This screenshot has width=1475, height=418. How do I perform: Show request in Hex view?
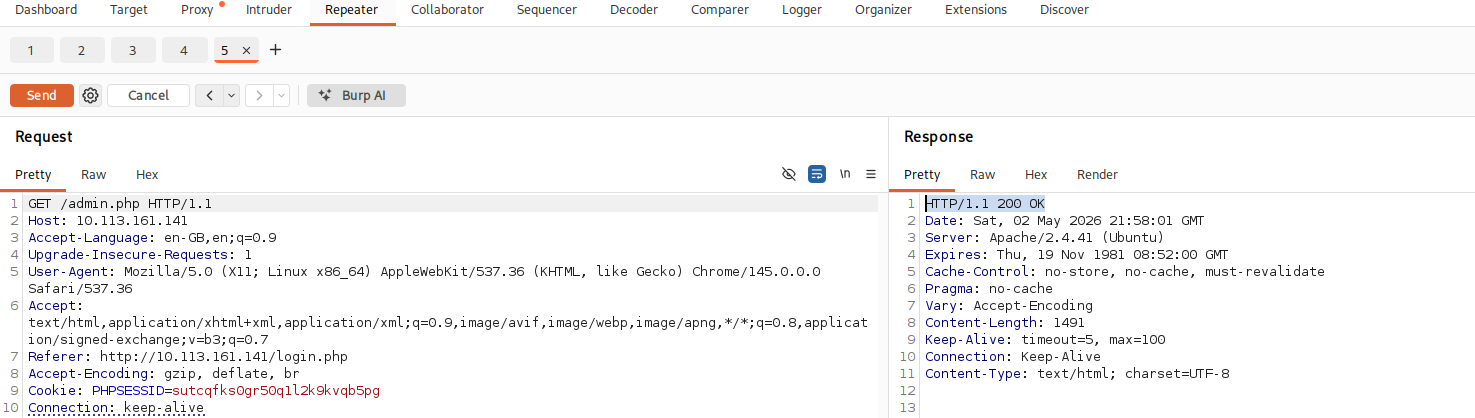[147, 174]
